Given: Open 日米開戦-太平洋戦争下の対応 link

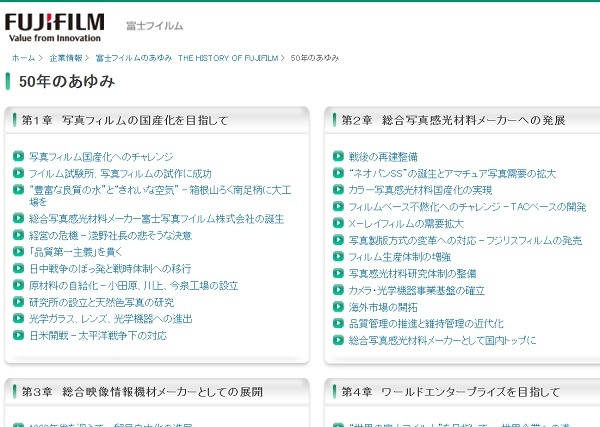Looking at the screenshot, I should (x=98, y=336).
